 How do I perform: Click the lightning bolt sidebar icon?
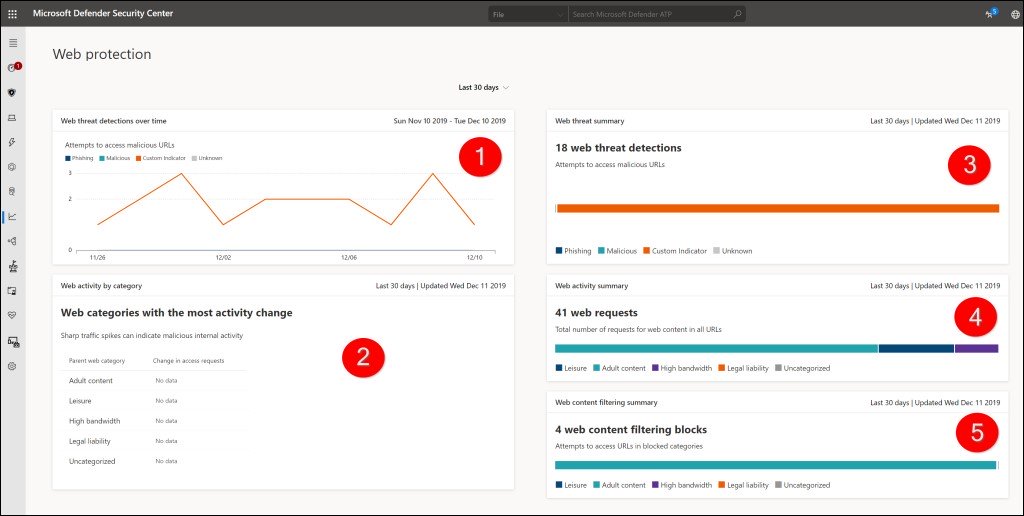click(x=13, y=142)
